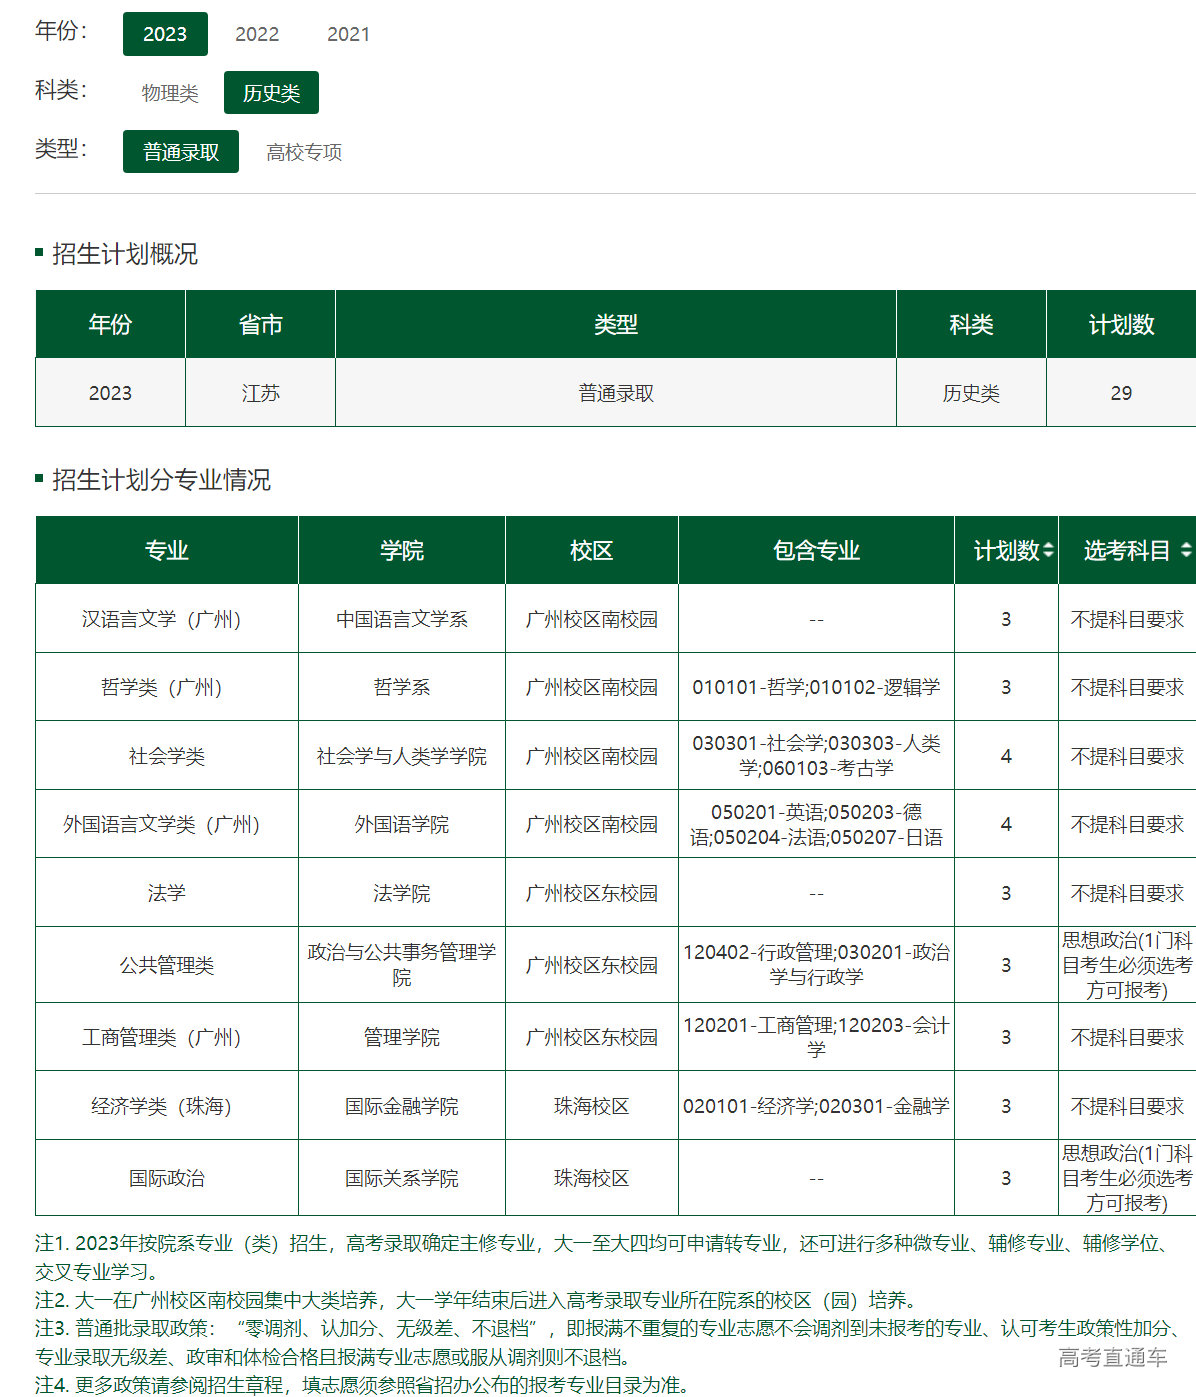Open the 高校专项 tab
This screenshot has height=1397, width=1196.
click(303, 153)
